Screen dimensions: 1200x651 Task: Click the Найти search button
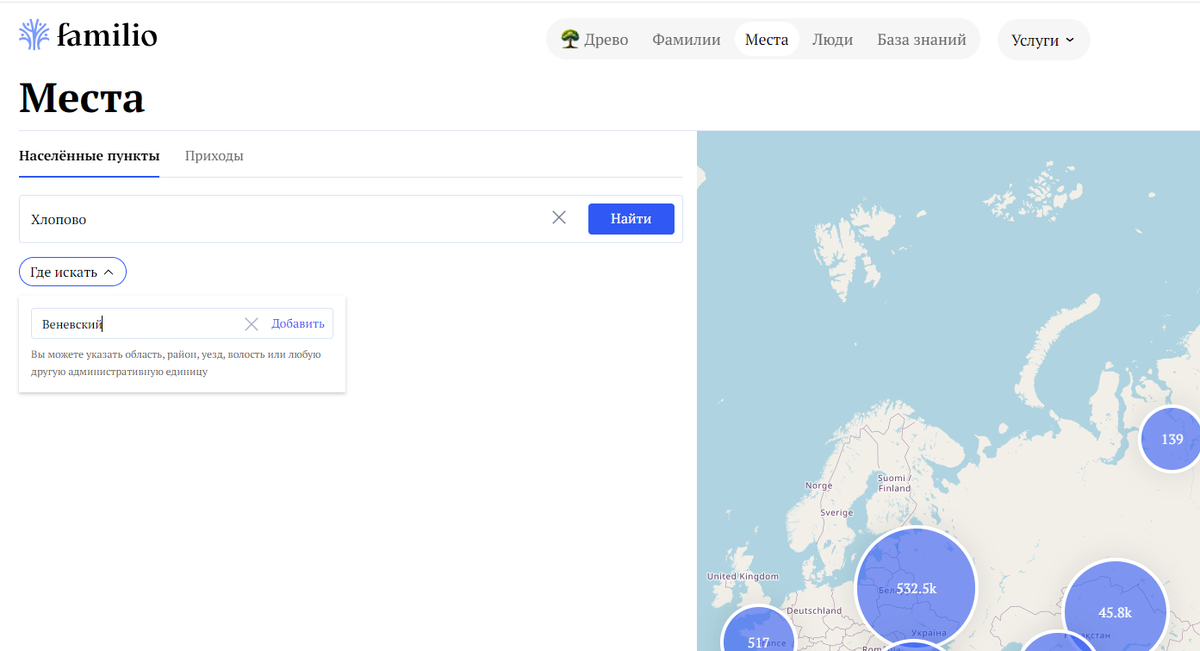(x=631, y=219)
